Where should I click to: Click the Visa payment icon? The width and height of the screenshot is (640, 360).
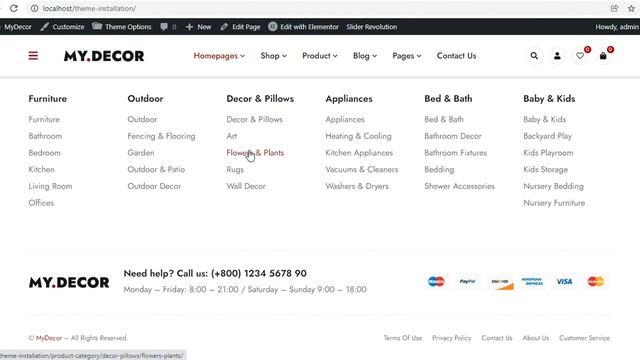pyautogui.click(x=564, y=281)
